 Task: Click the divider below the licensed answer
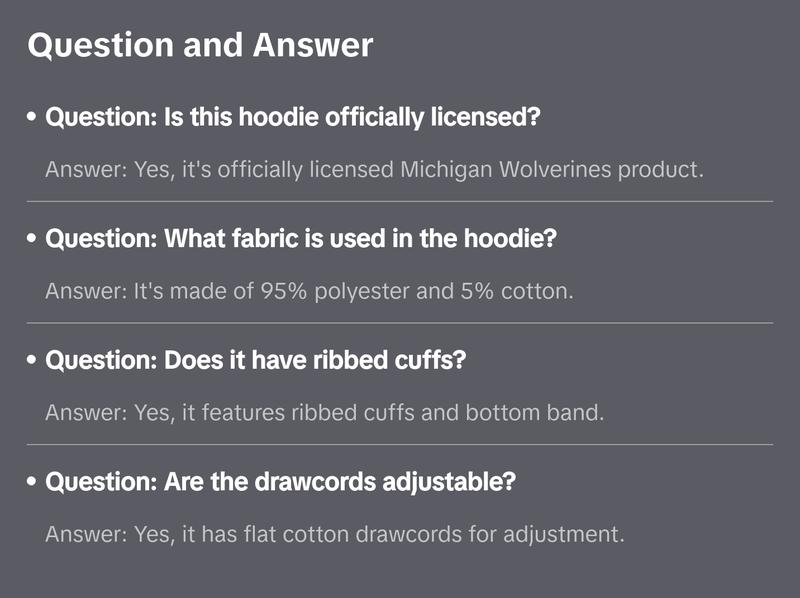point(400,201)
